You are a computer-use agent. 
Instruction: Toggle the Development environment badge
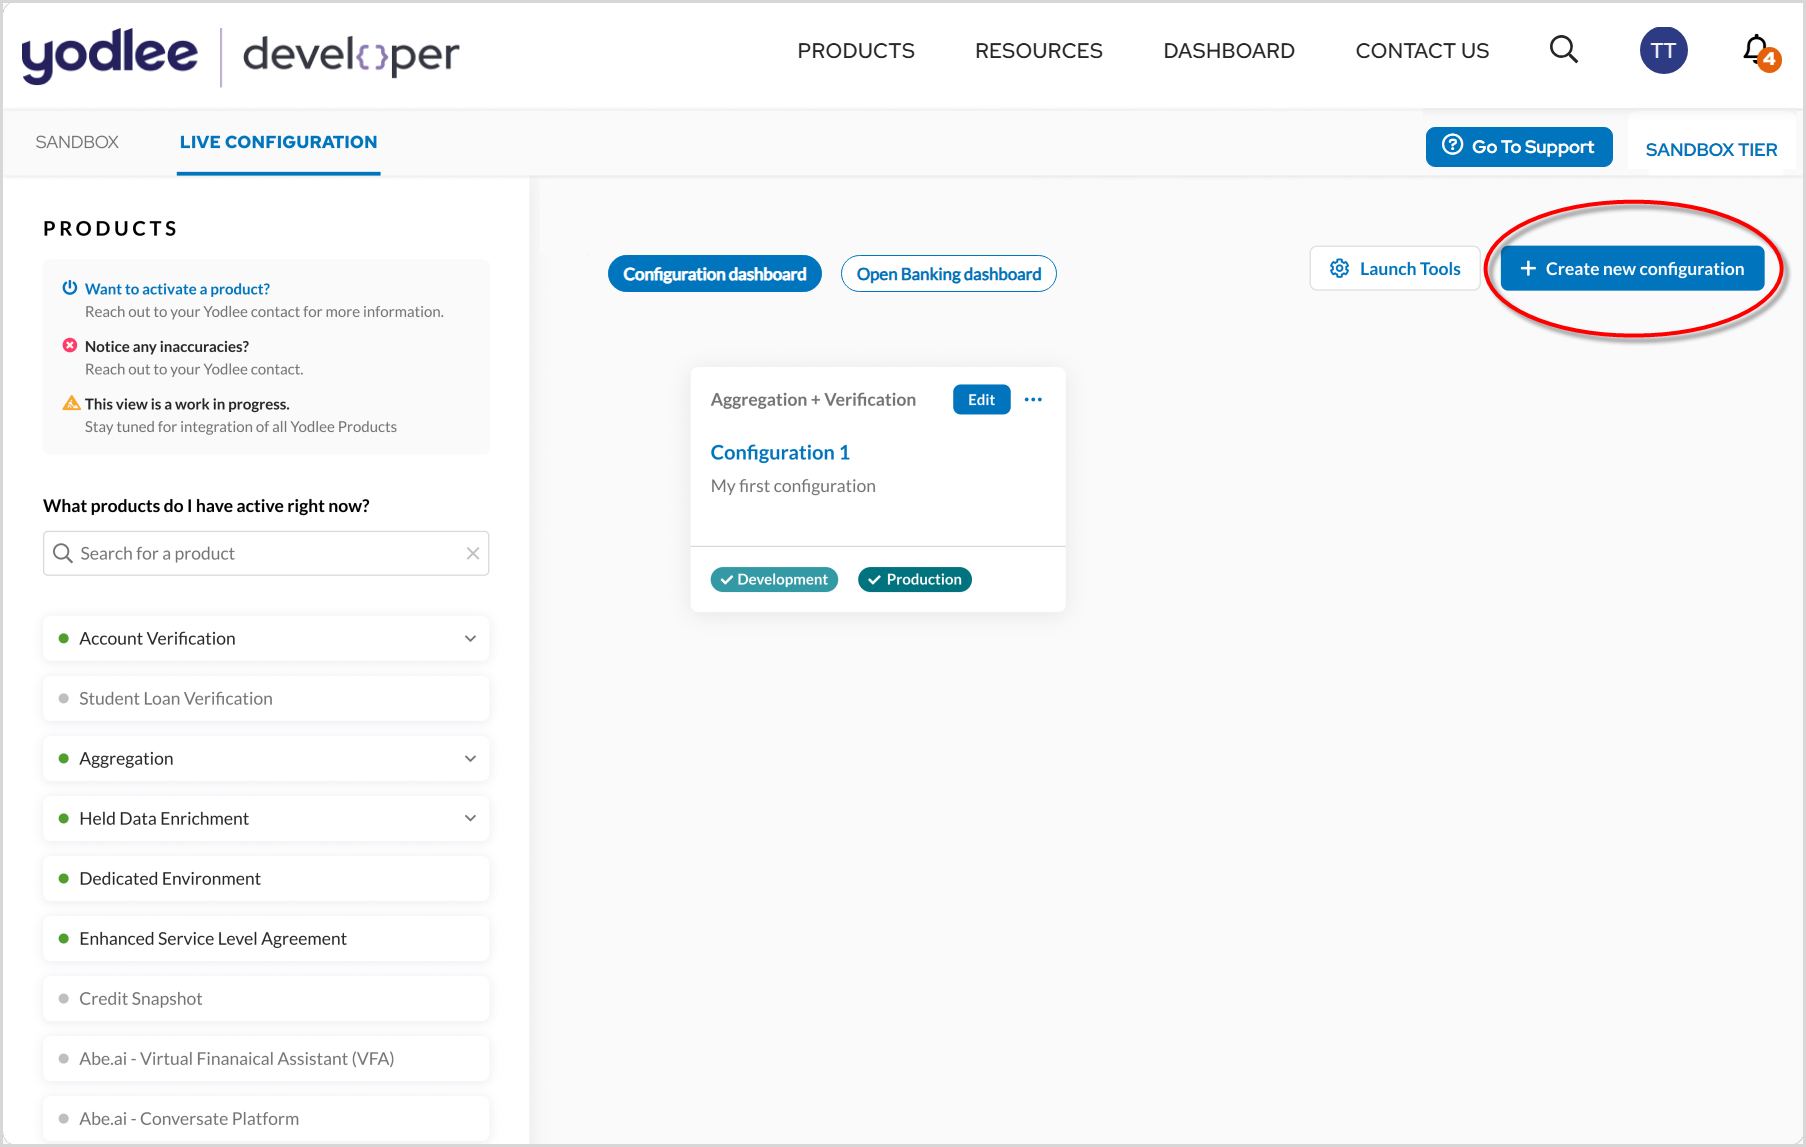pos(774,580)
